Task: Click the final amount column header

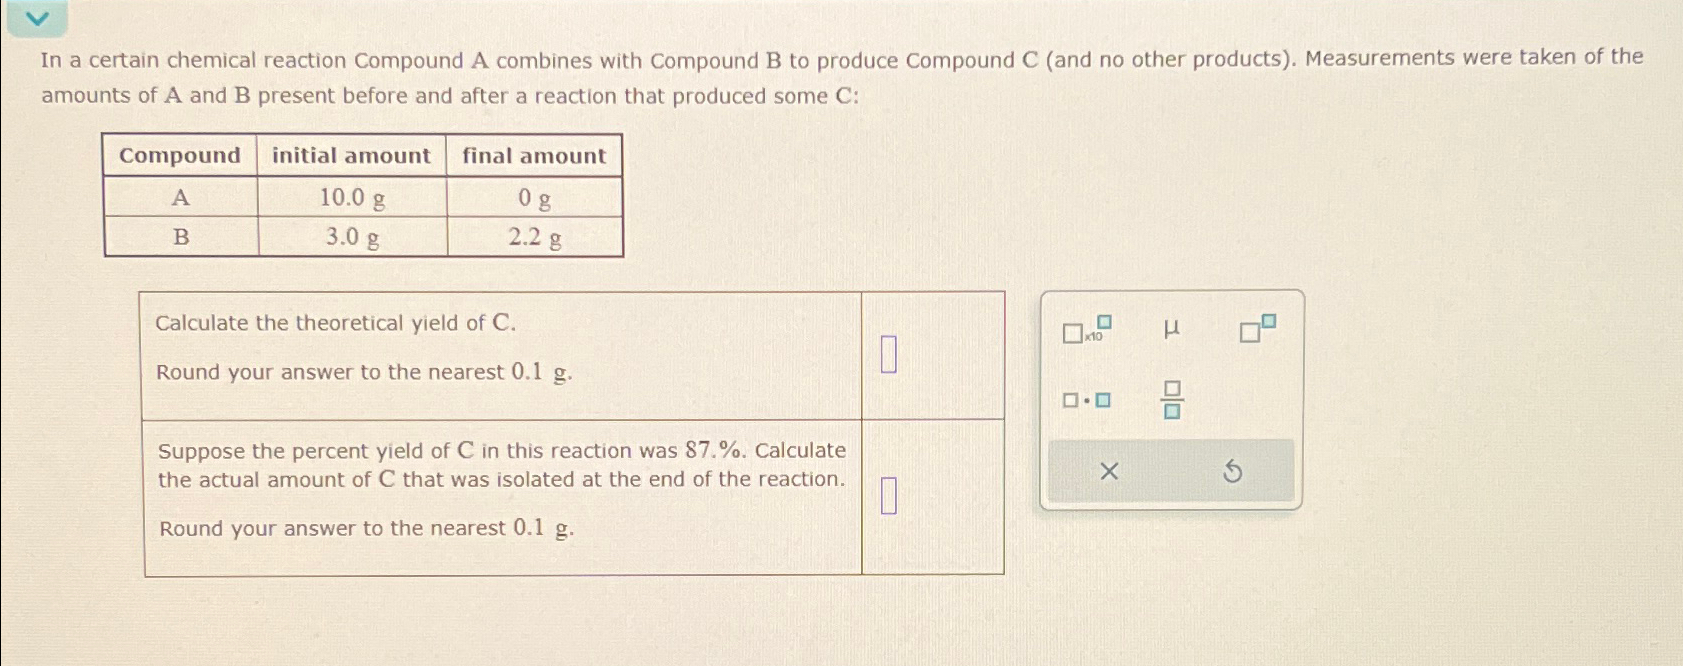Action: [x=531, y=156]
